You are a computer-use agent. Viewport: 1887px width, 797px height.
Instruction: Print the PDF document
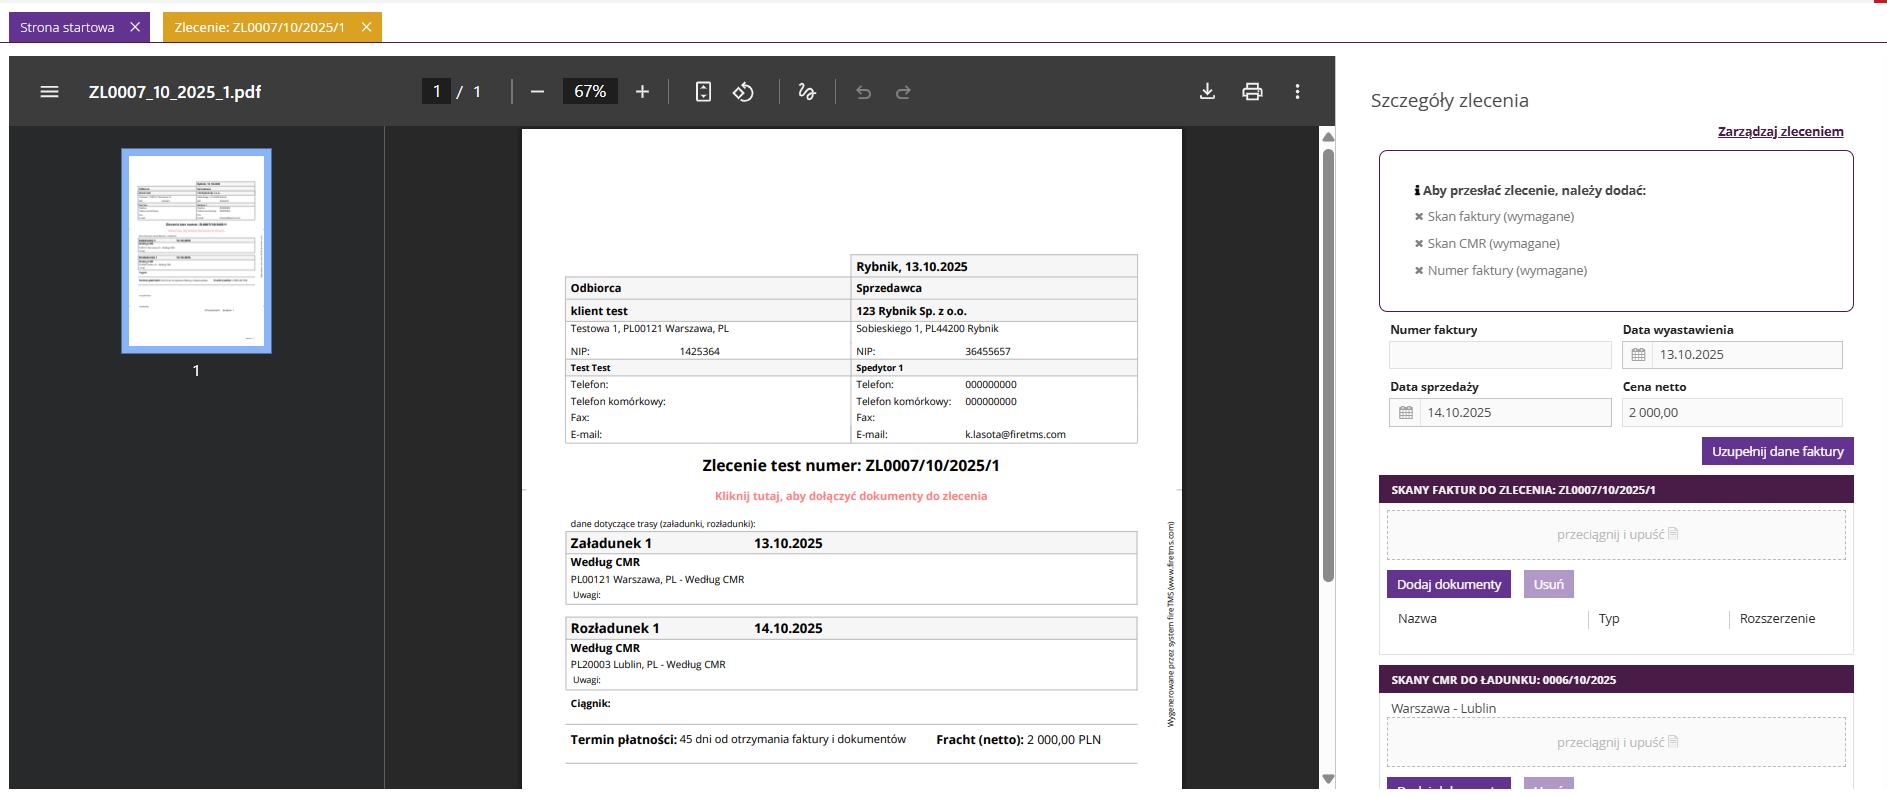[1252, 92]
